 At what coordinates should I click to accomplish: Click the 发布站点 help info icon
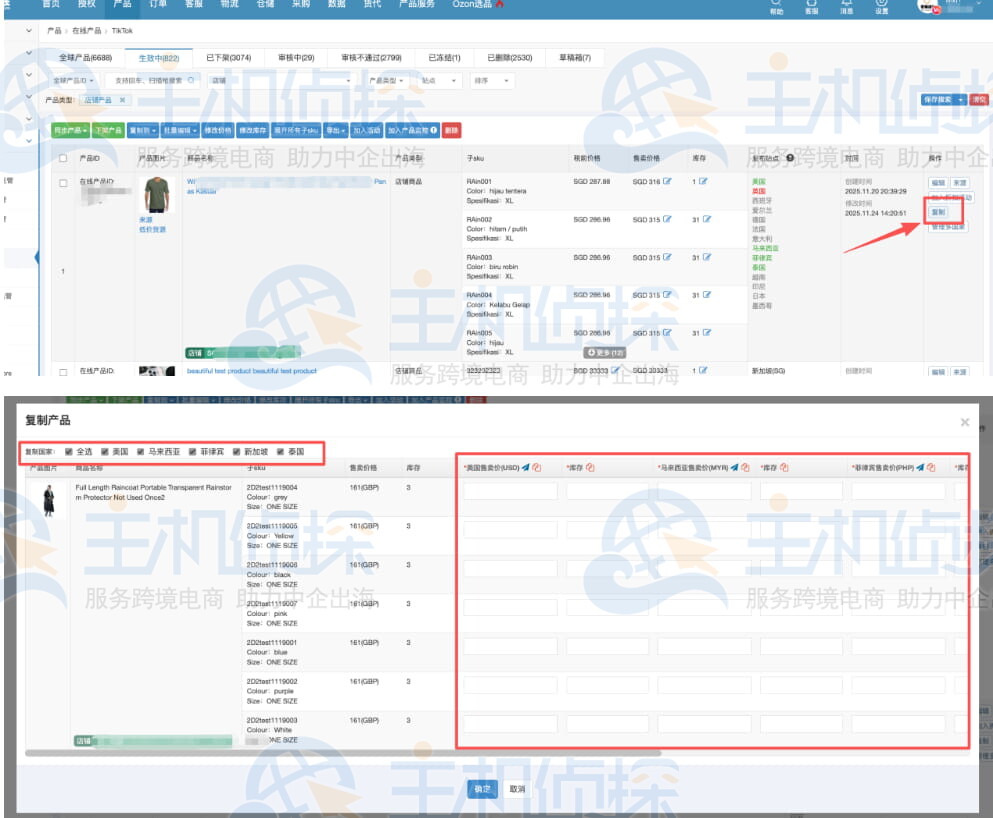[x=791, y=158]
